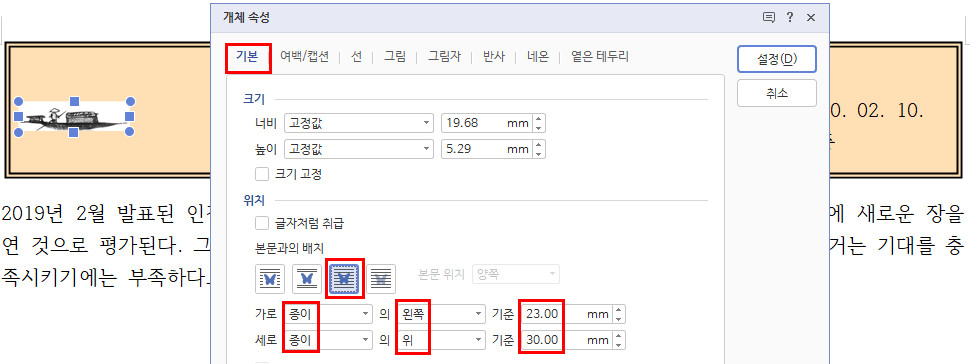Close the 개체 속성 dialog

click(811, 18)
